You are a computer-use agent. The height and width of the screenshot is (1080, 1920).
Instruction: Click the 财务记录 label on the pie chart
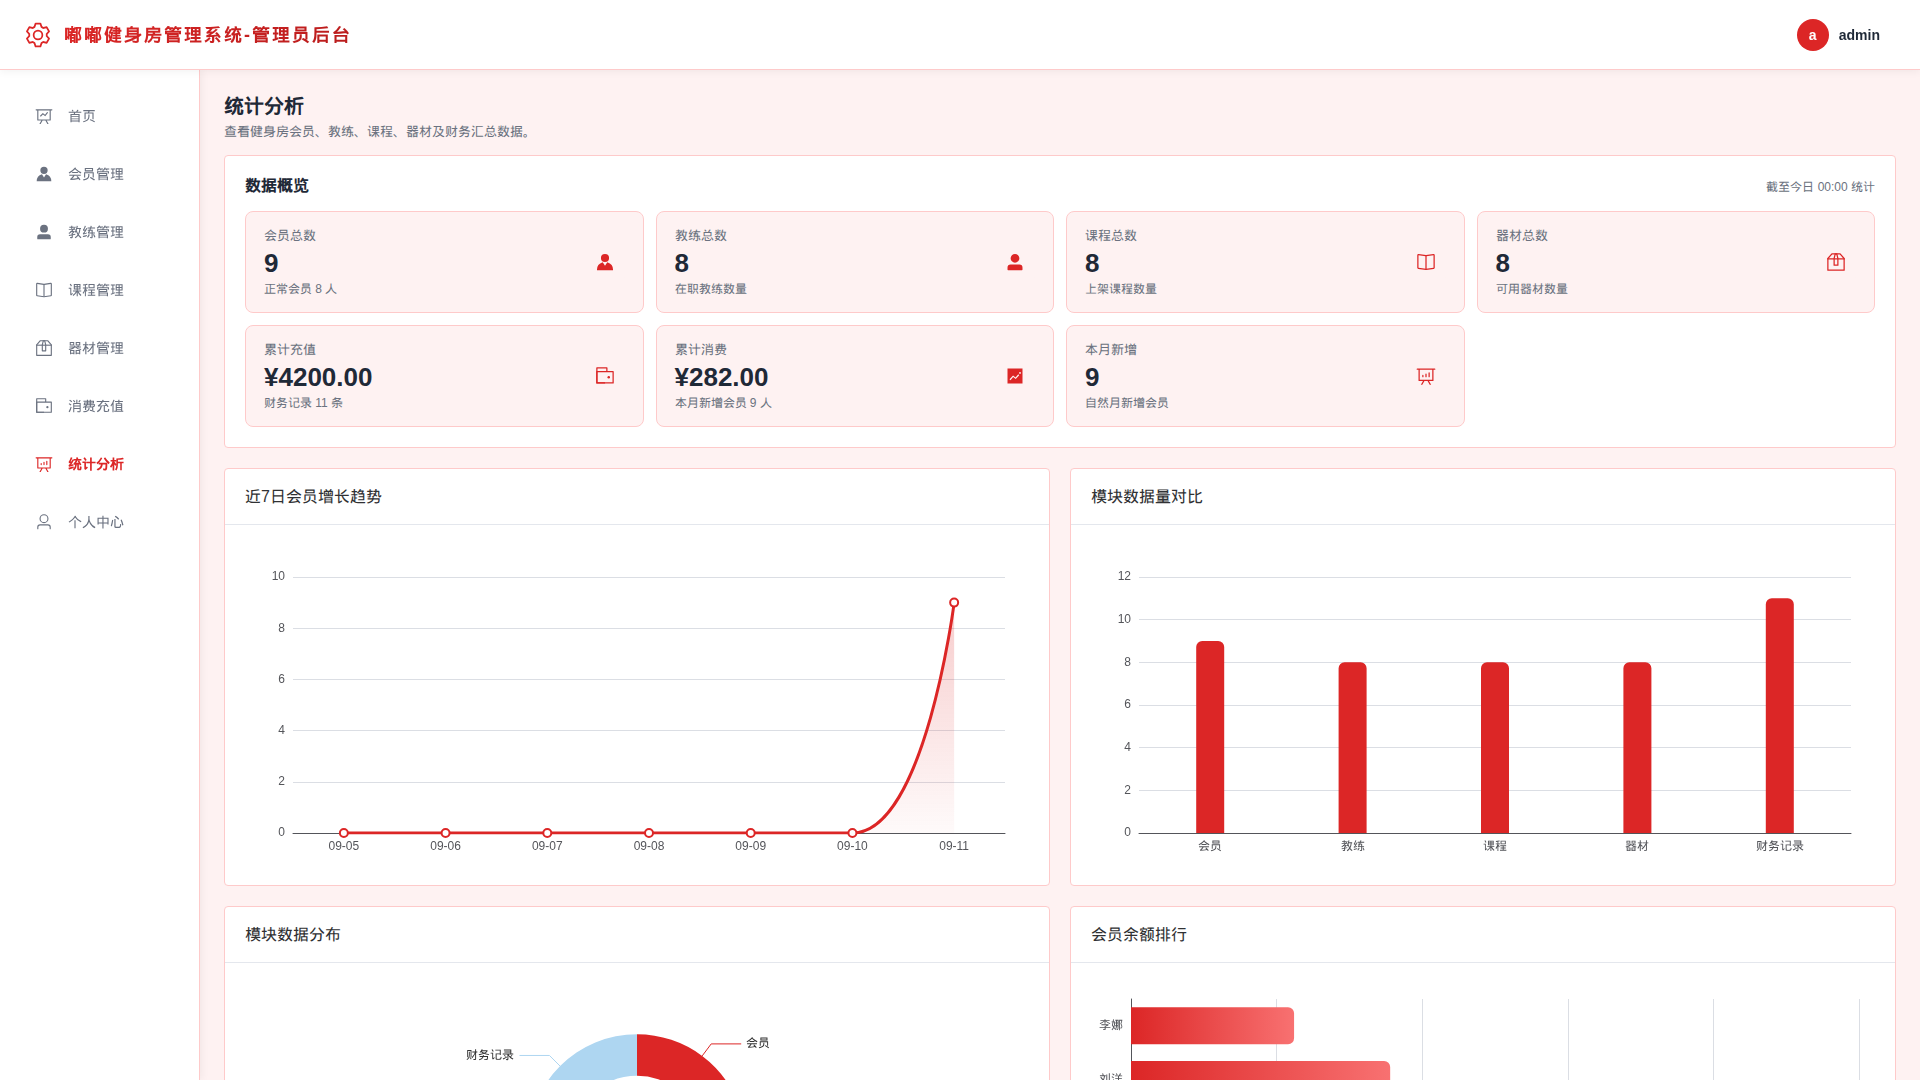pyautogui.click(x=490, y=1055)
